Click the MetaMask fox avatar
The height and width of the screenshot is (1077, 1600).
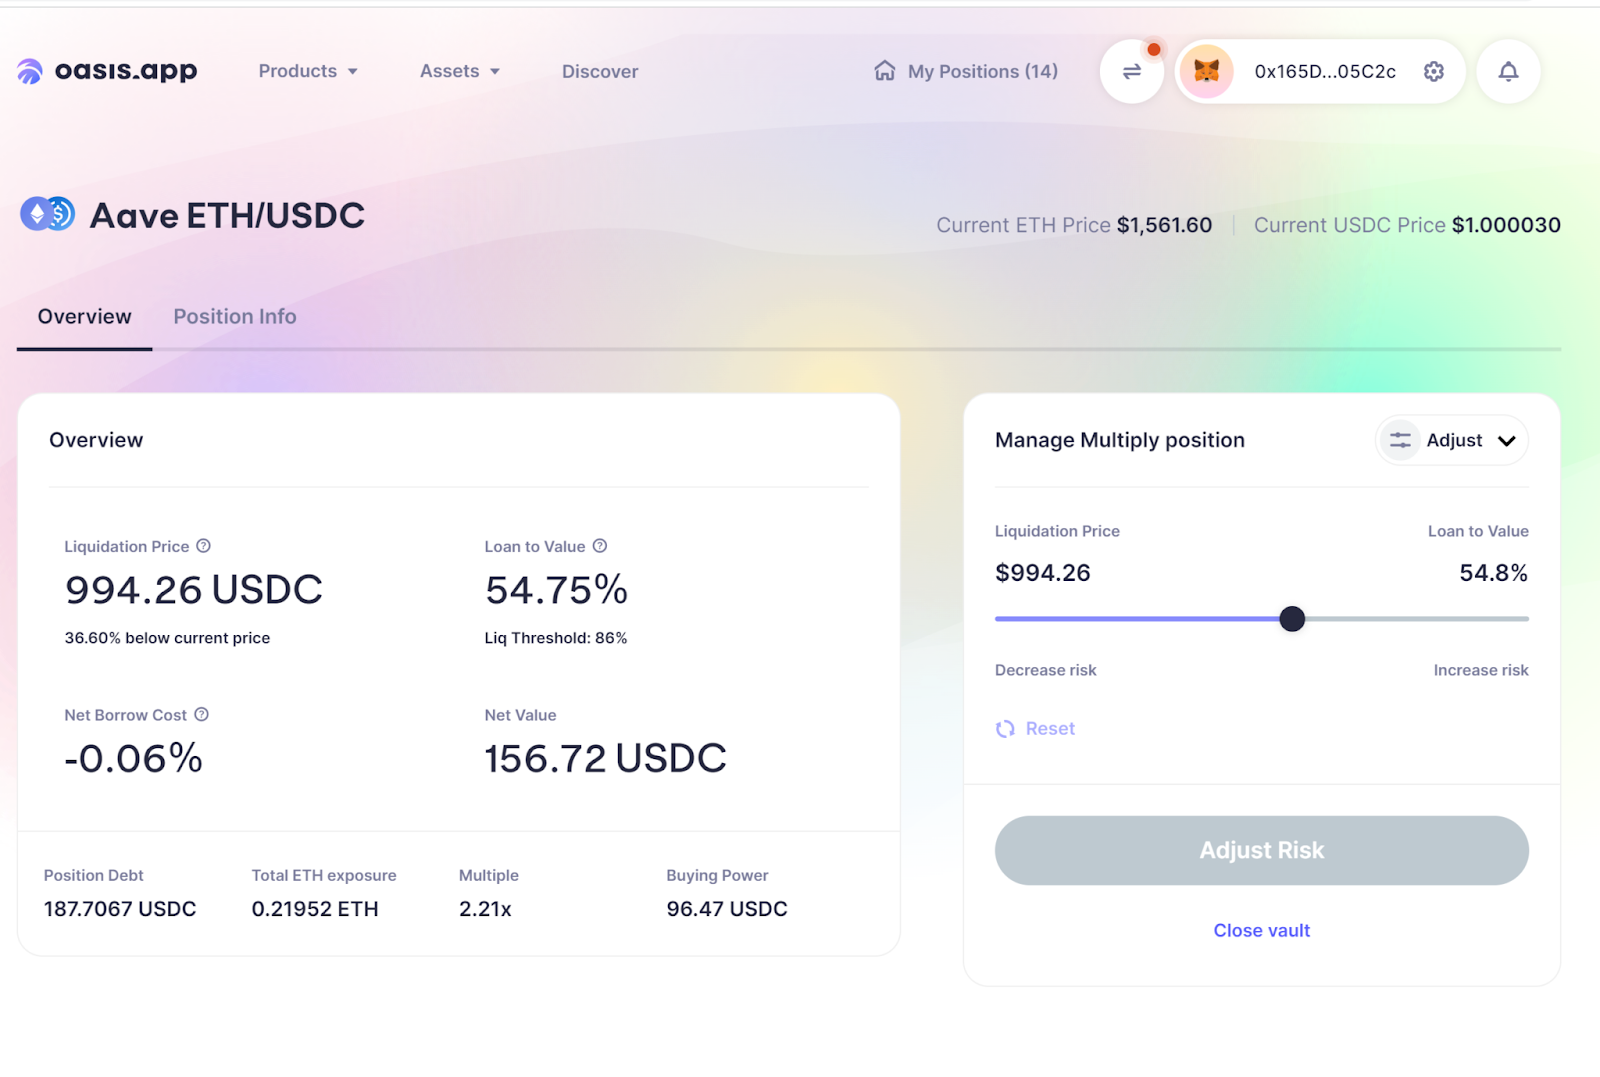(1207, 71)
